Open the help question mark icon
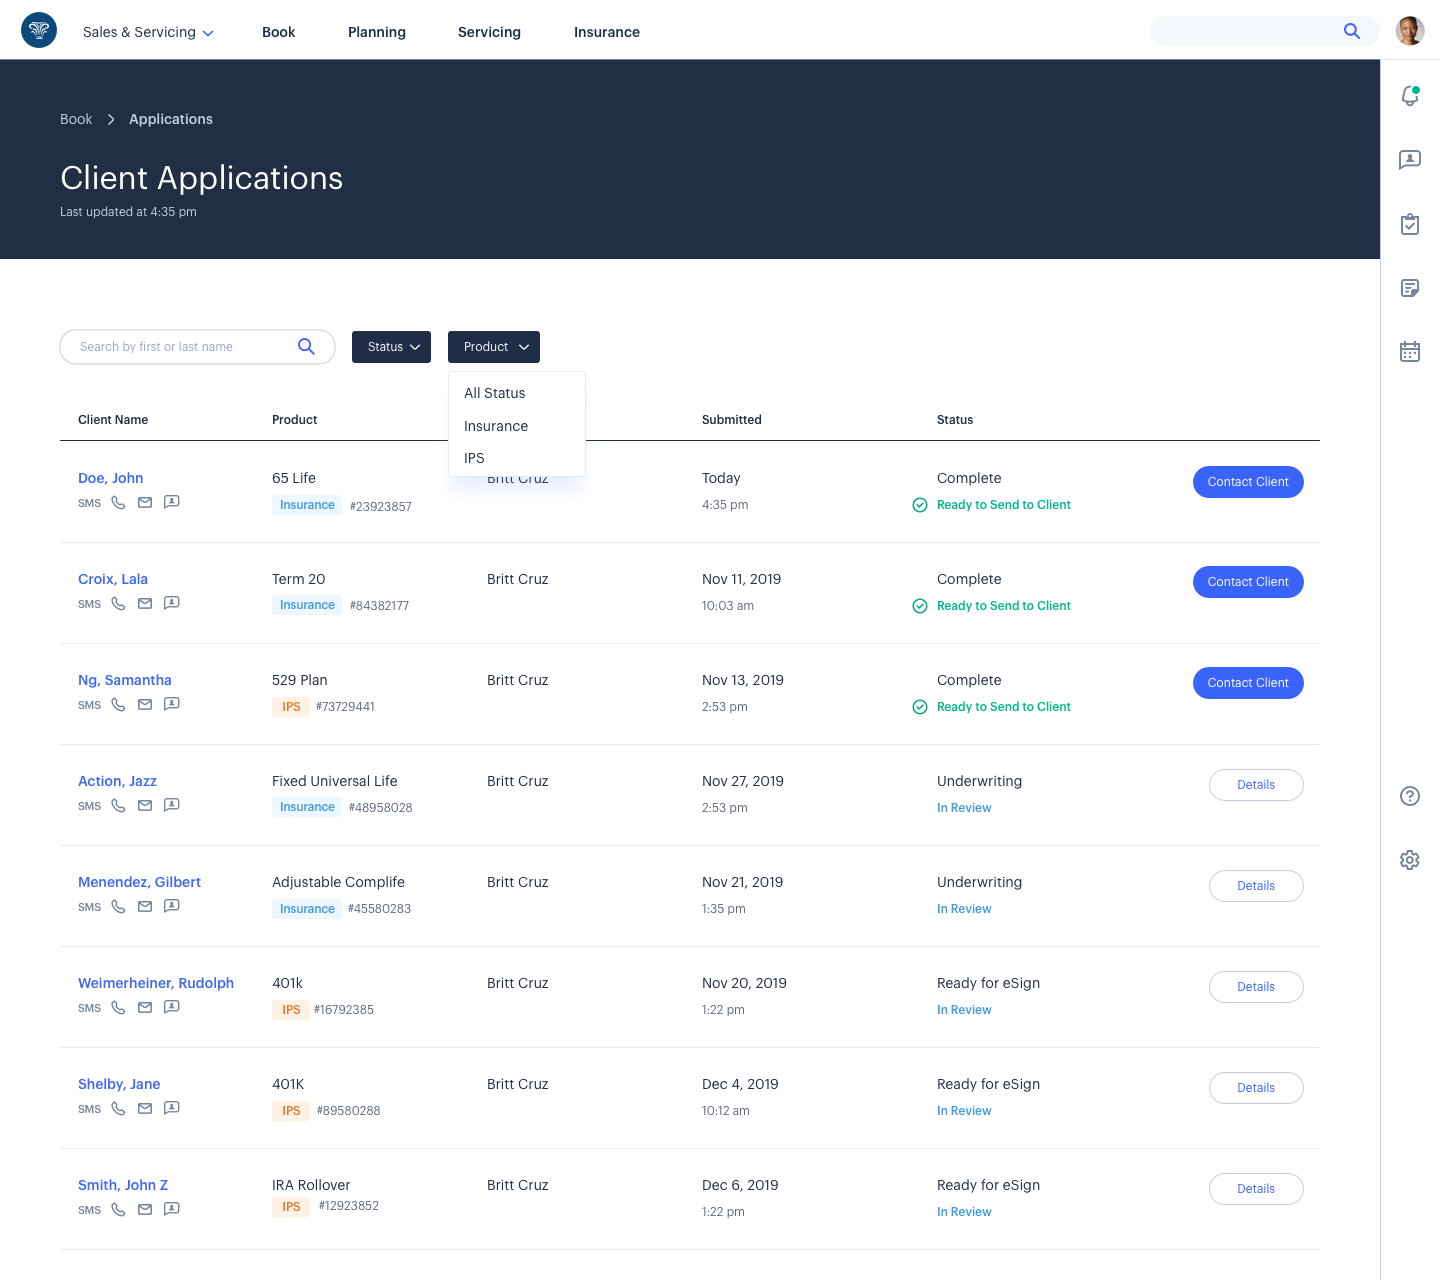Viewport: 1440px width, 1280px height. pos(1410,796)
